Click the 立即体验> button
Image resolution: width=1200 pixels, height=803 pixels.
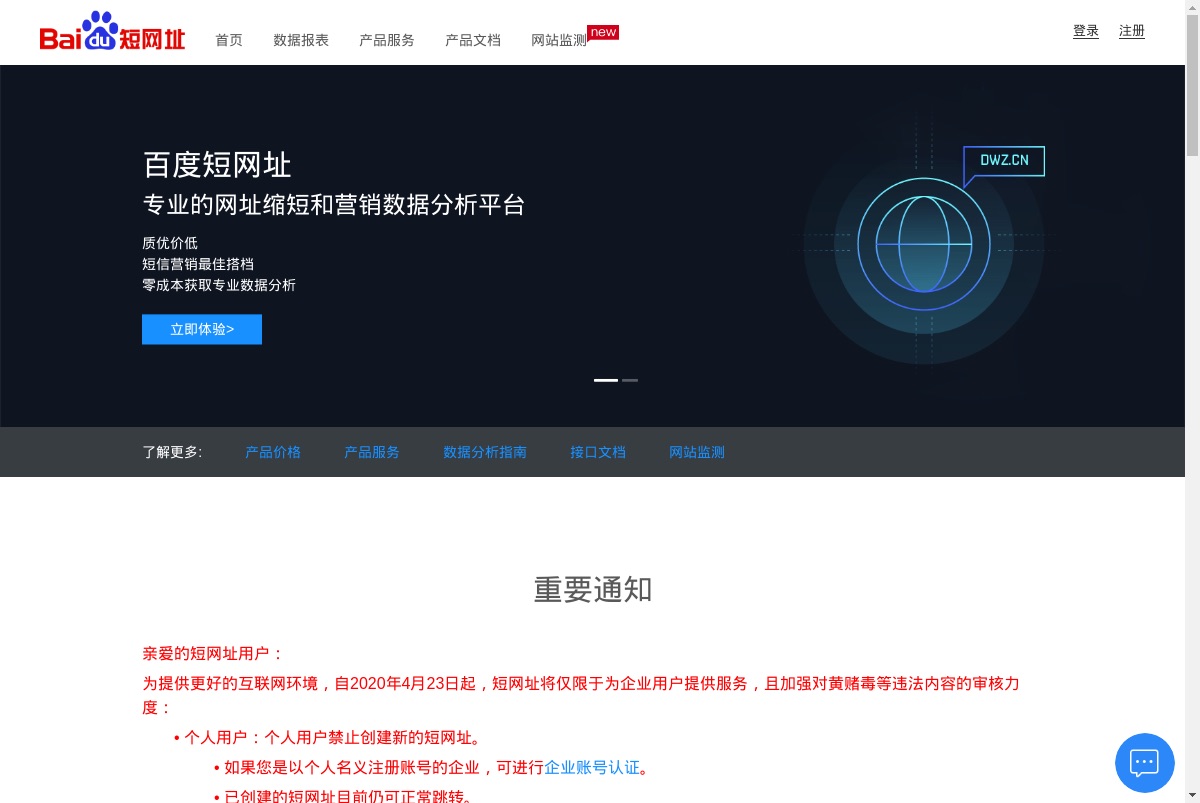coord(202,329)
